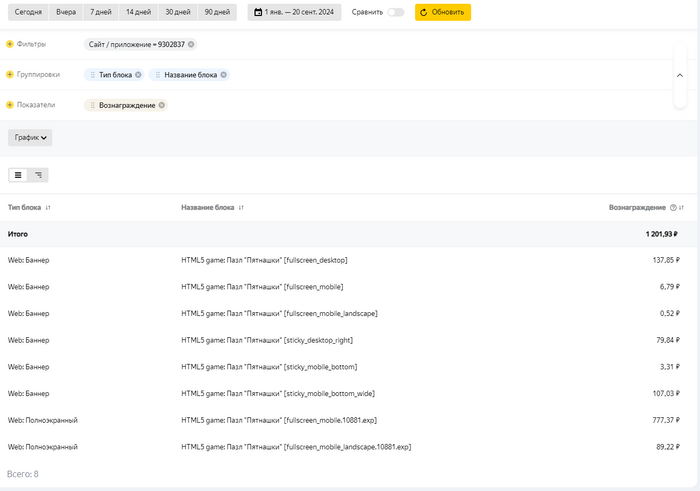Image resolution: width=700 pixels, height=491 pixels.
Task: Toggle the Сравнить compare switch
Action: 396,12
